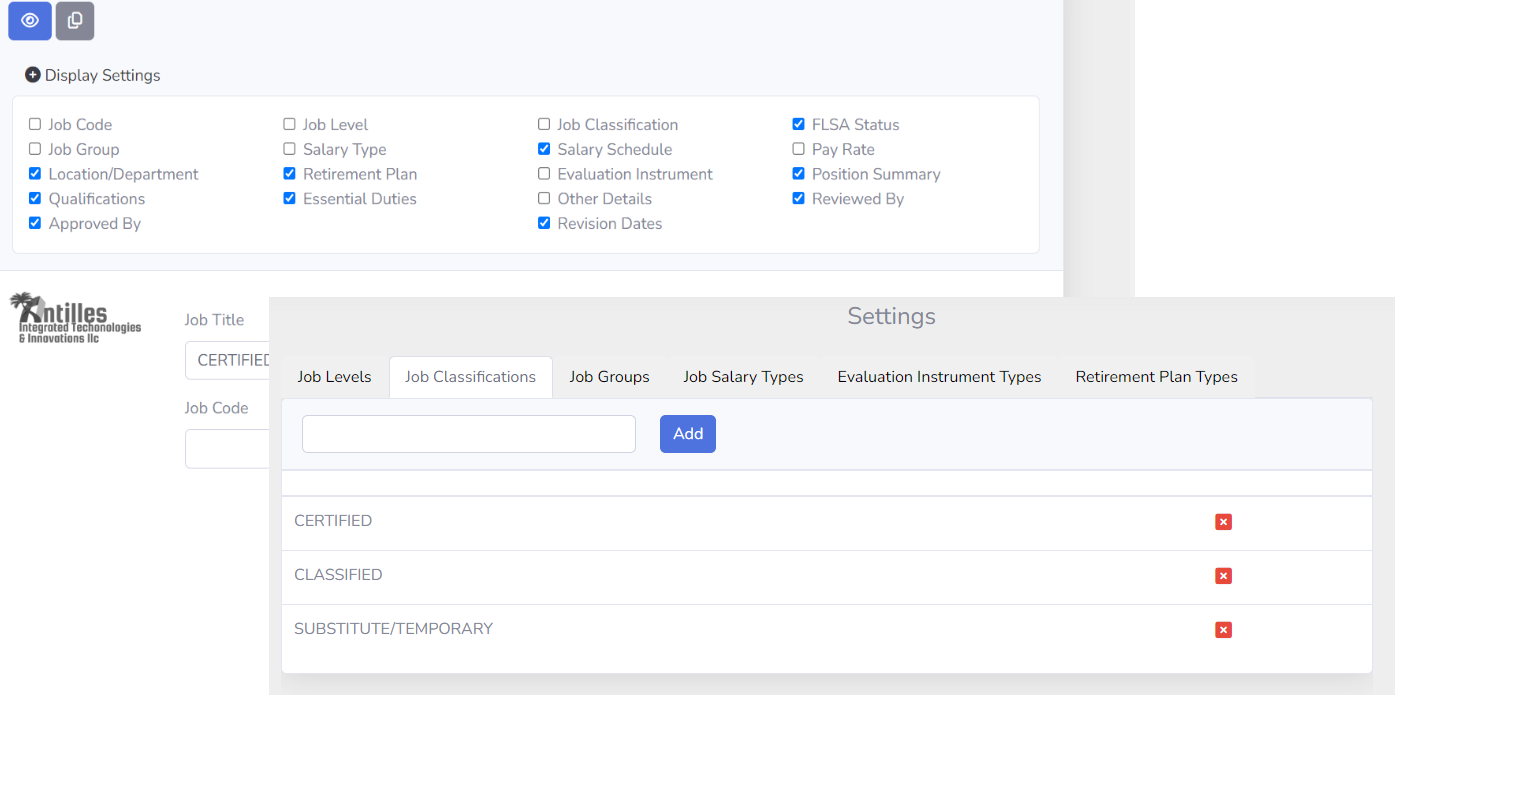The image size is (1536, 787).
Task: Click the Job Code input field
Action: click(228, 449)
